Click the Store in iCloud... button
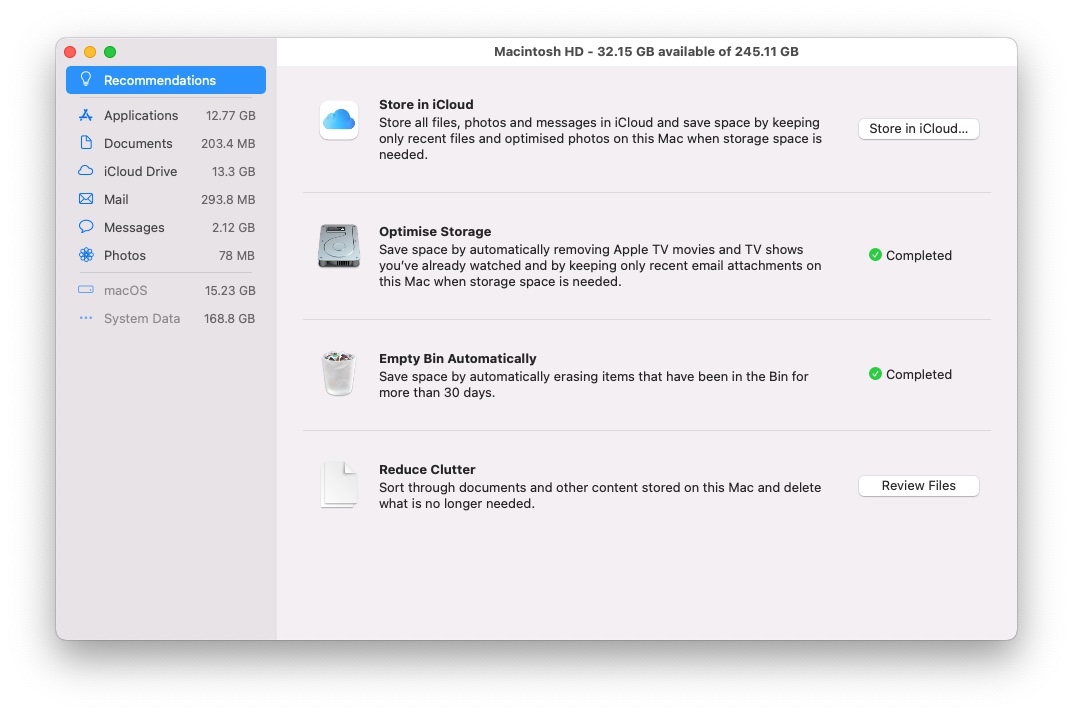This screenshot has height=714, width=1073. pos(918,129)
